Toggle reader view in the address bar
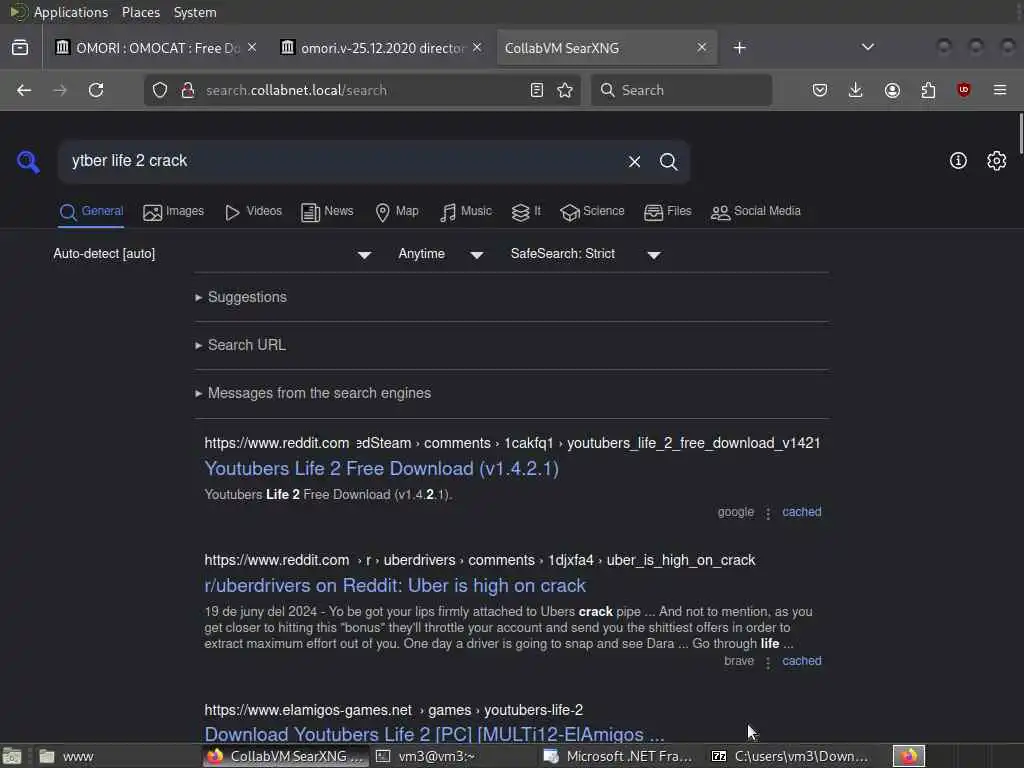Image resolution: width=1024 pixels, height=768 pixels. pos(537,90)
